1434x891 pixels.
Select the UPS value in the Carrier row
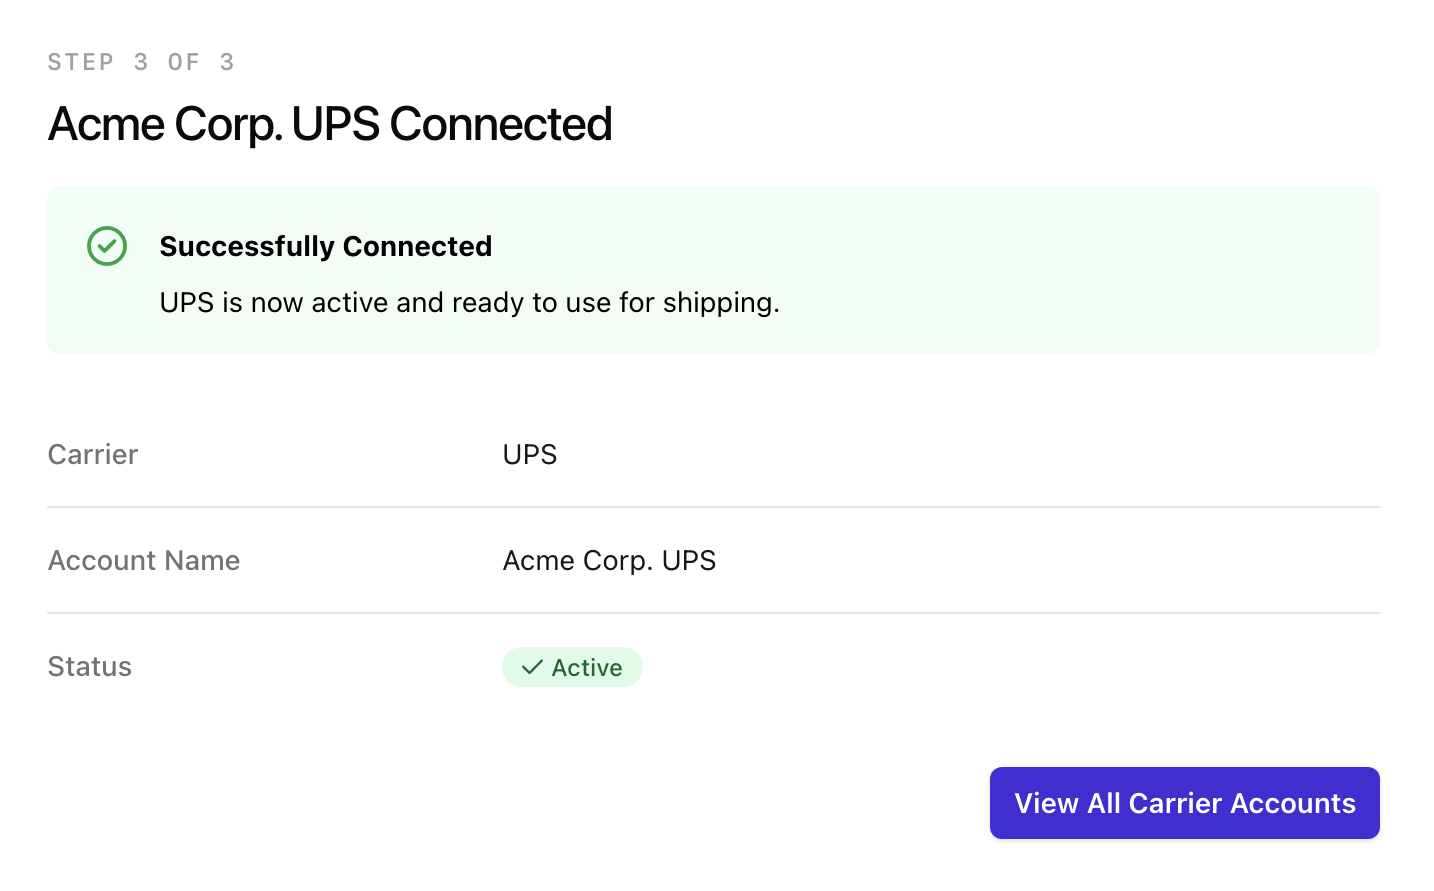pos(530,455)
